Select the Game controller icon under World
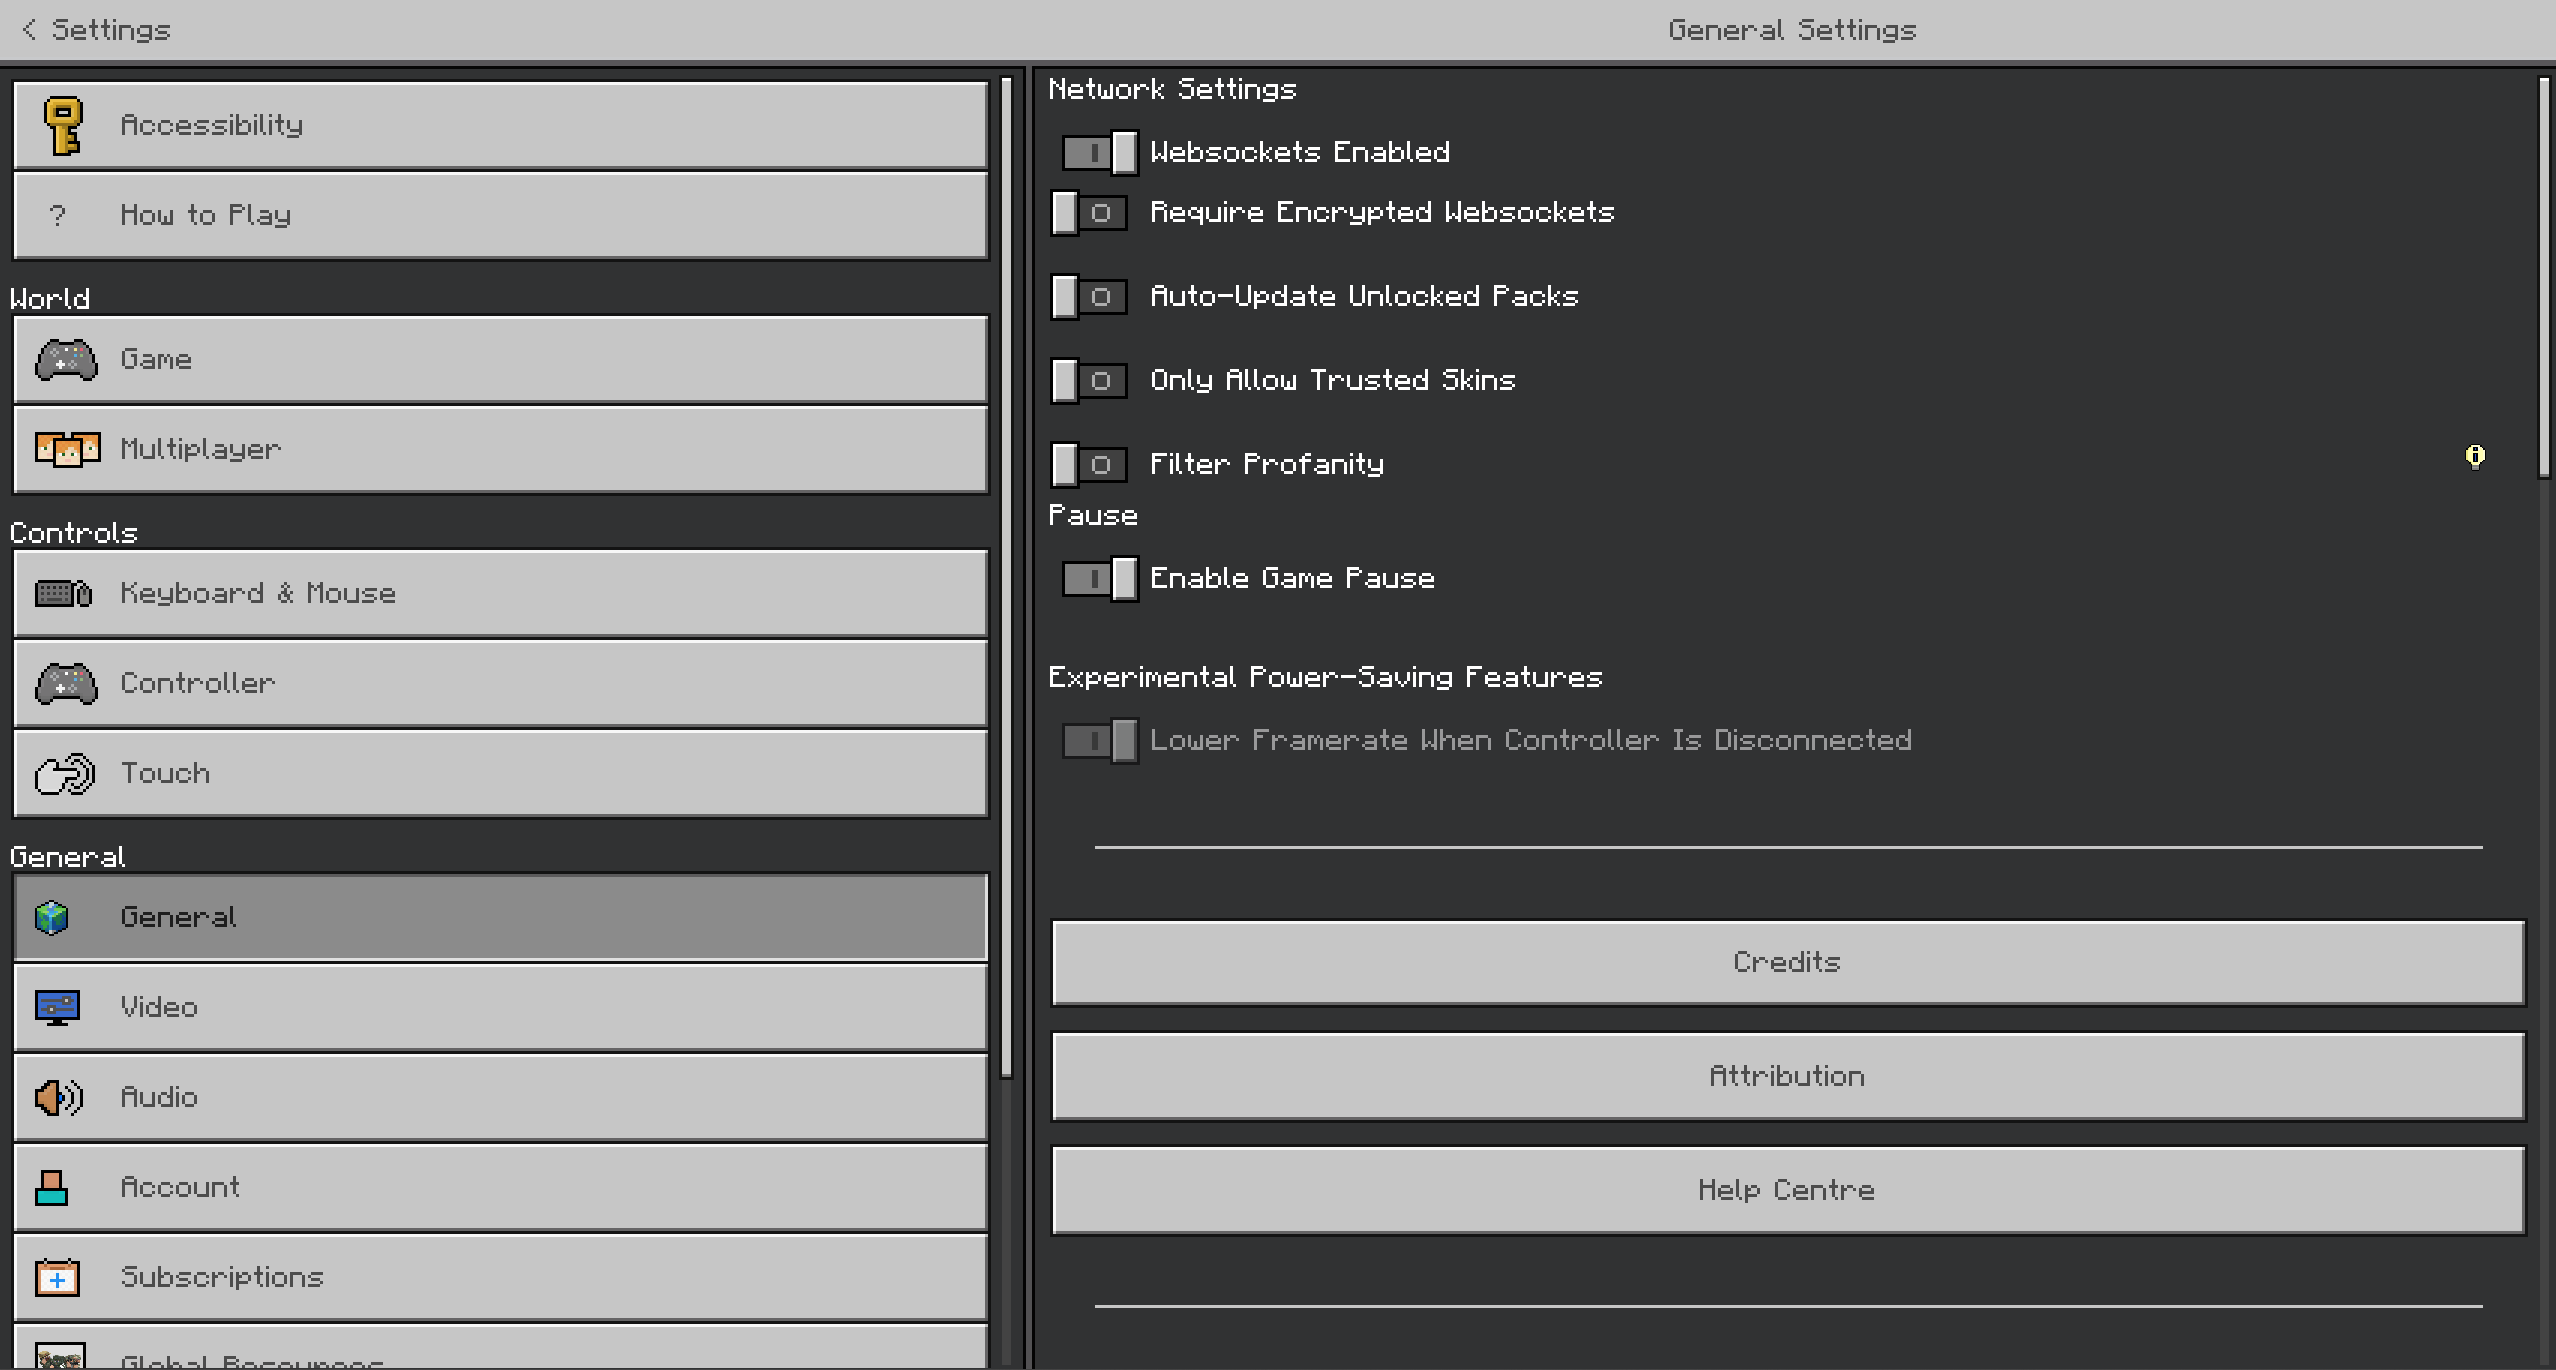The image size is (2556, 1370). pos(64,358)
